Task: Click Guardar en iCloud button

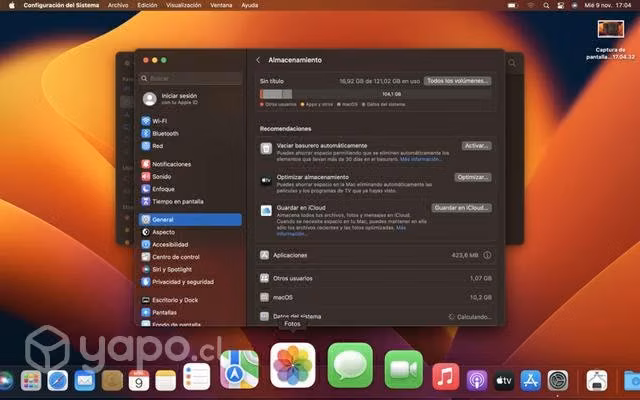Action: [461, 208]
